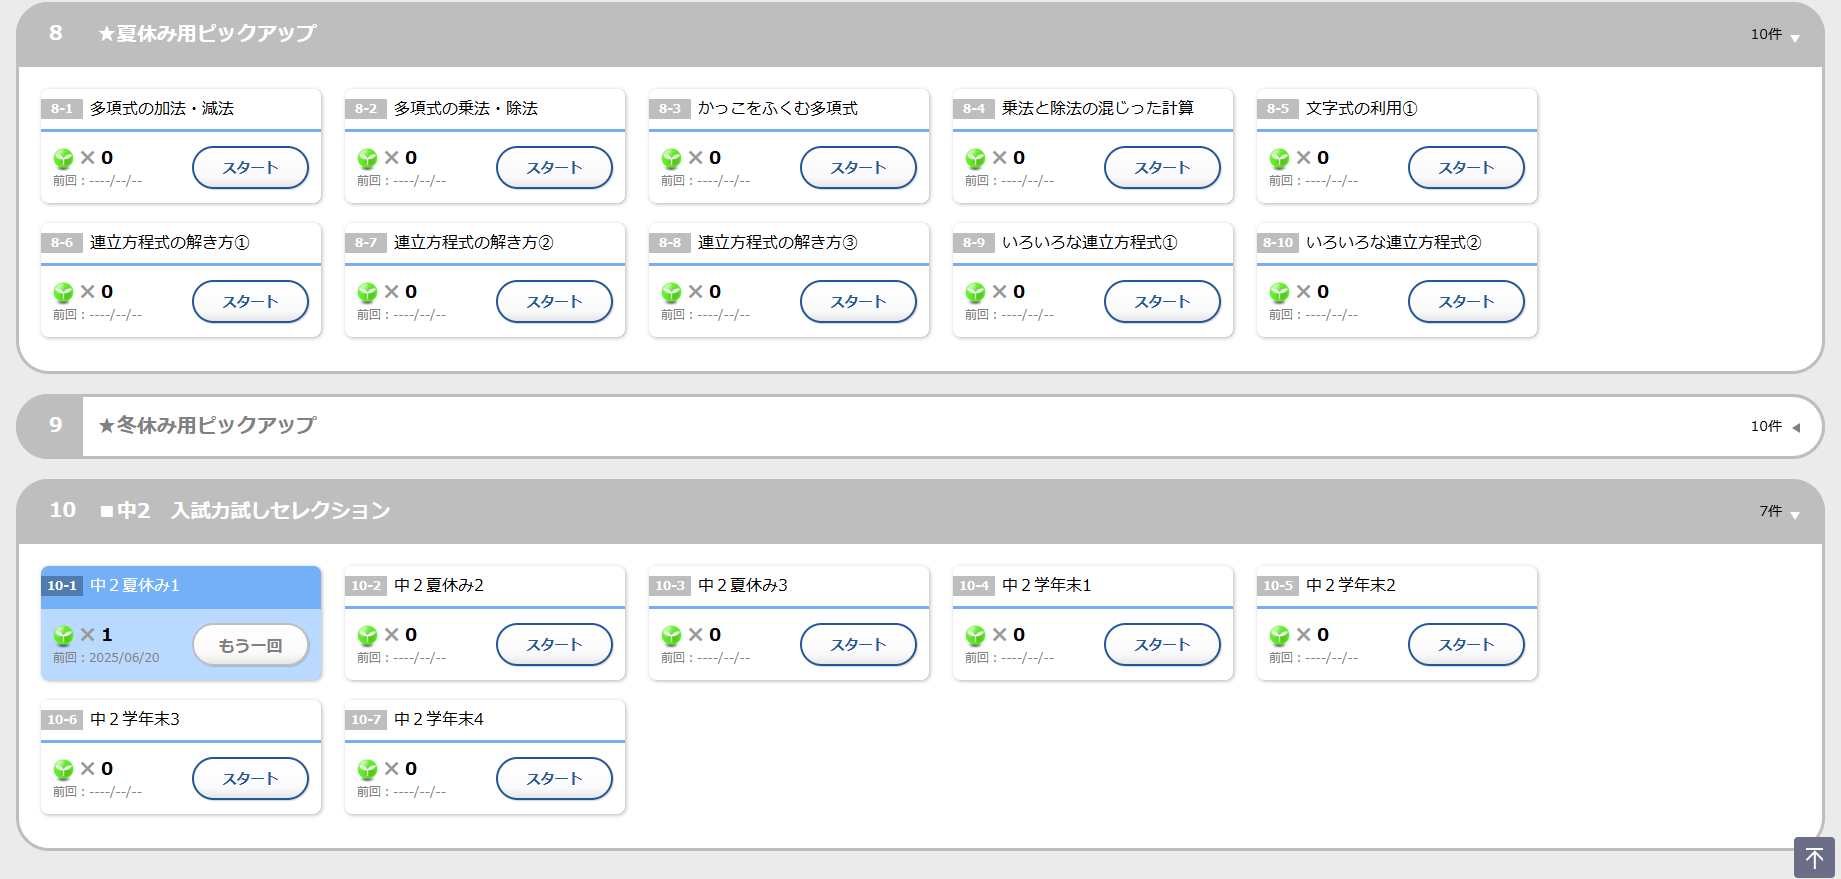Click the ★夏休み用ピックアップ section header
Viewport: 1841px width, 879px height.
click(207, 34)
